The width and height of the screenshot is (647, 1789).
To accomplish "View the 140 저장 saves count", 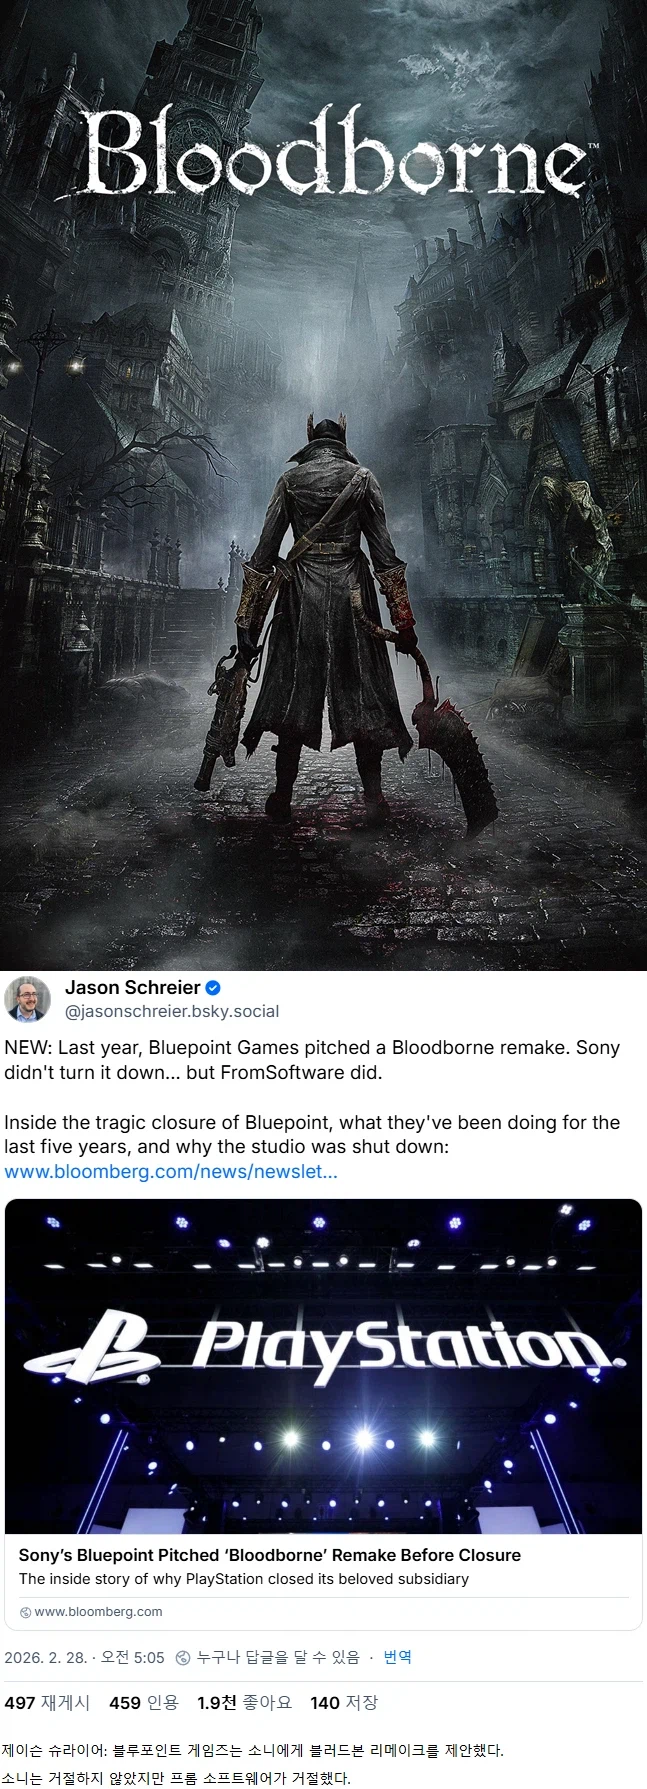I will pyautogui.click(x=344, y=1703).
